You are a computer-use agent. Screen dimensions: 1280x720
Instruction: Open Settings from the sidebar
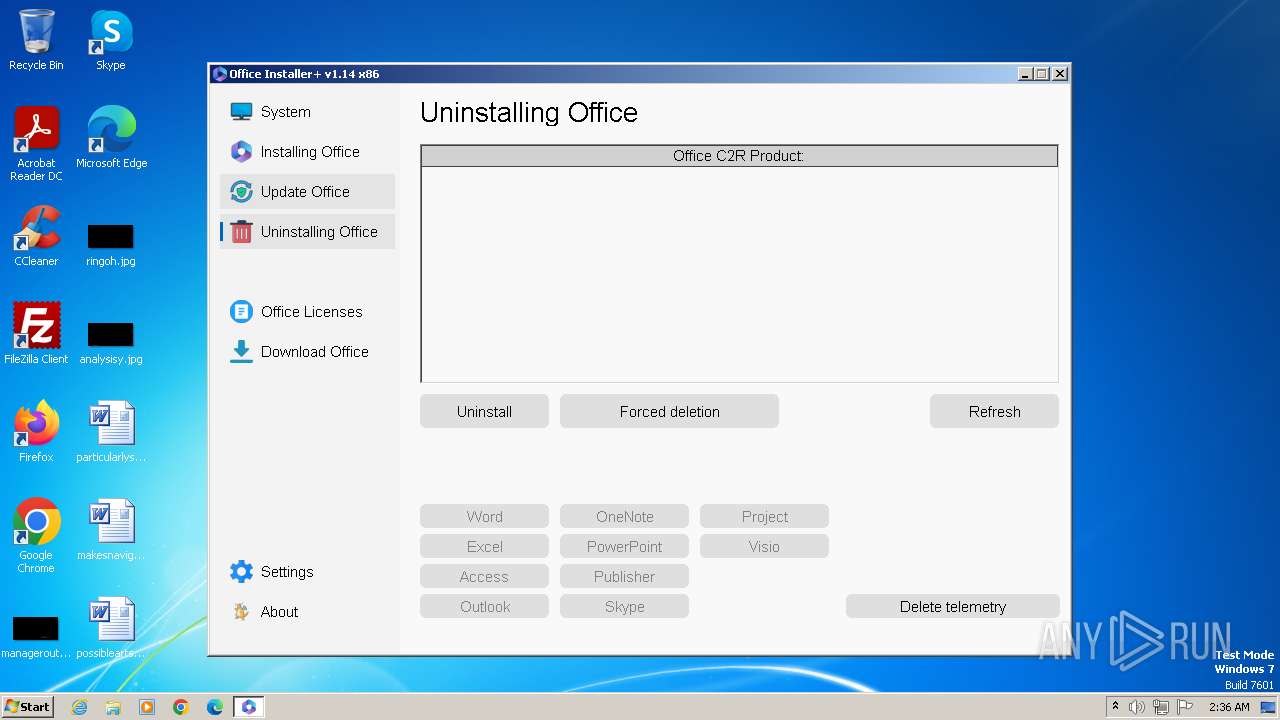tap(307, 572)
